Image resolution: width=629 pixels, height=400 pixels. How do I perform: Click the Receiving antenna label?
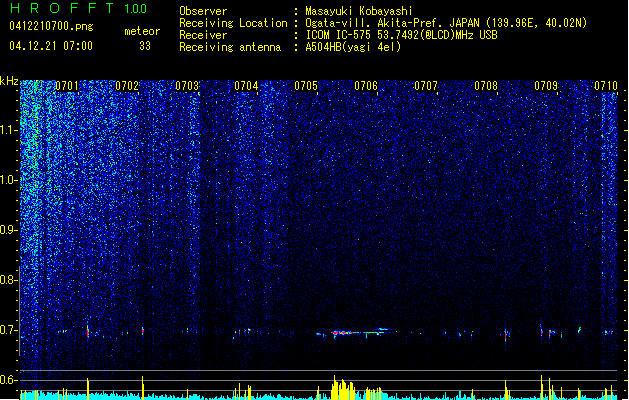click(230, 47)
